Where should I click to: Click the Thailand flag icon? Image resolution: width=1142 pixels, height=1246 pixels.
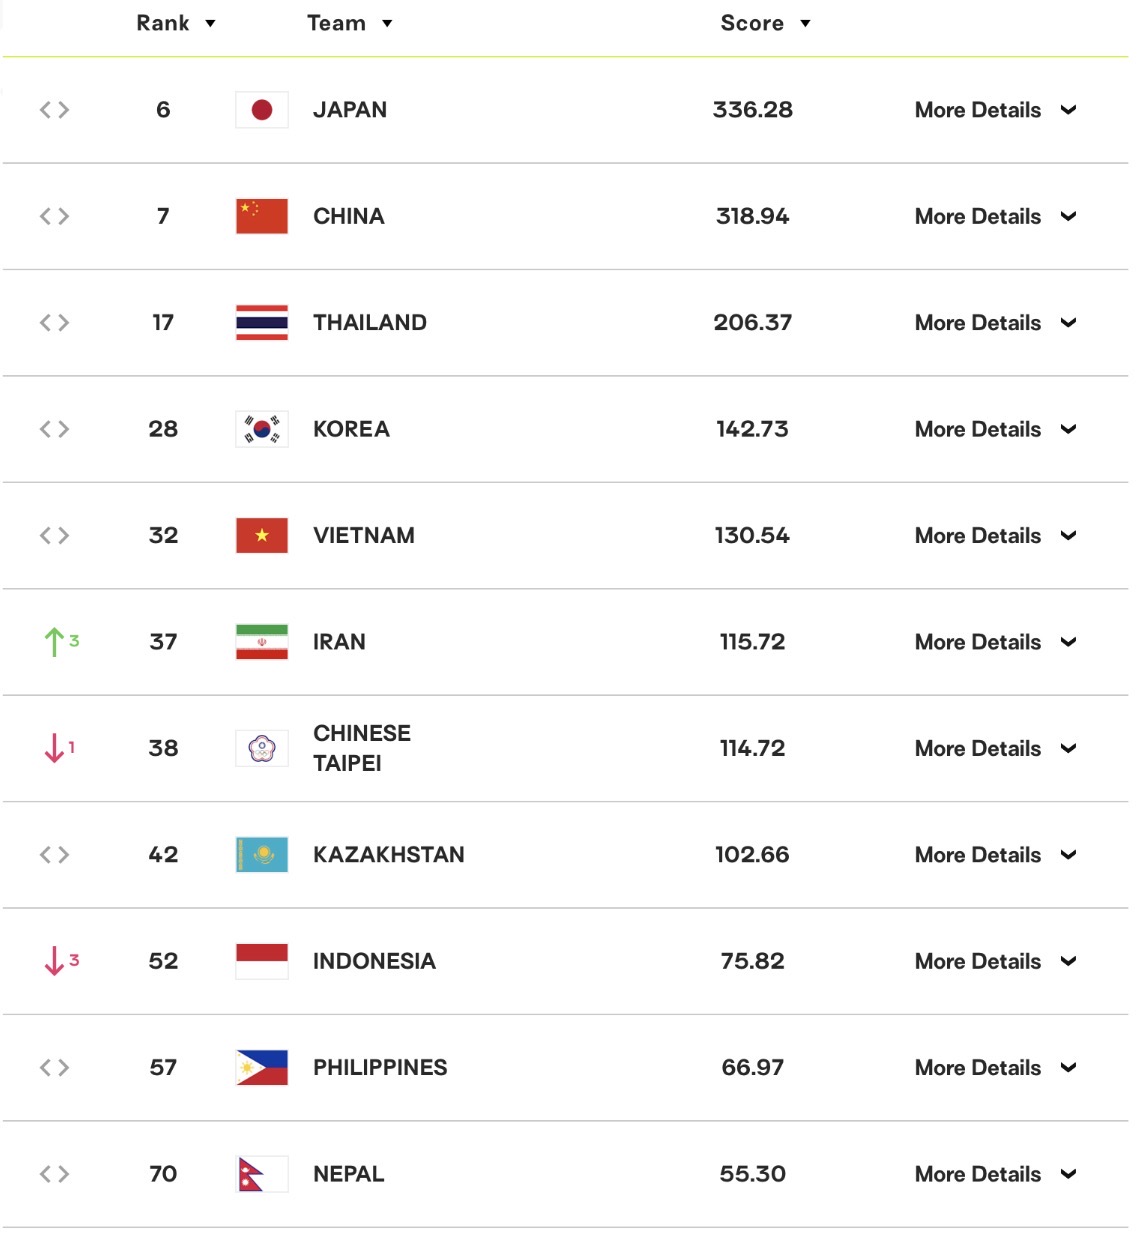pos(262,323)
